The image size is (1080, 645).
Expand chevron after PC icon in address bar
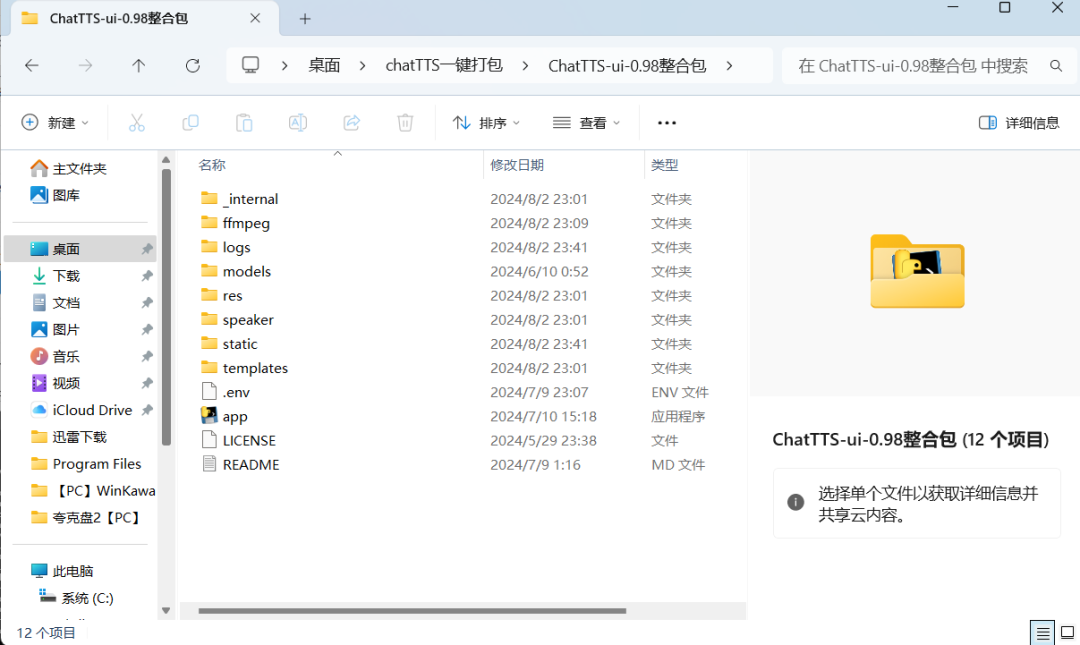[x=284, y=65]
